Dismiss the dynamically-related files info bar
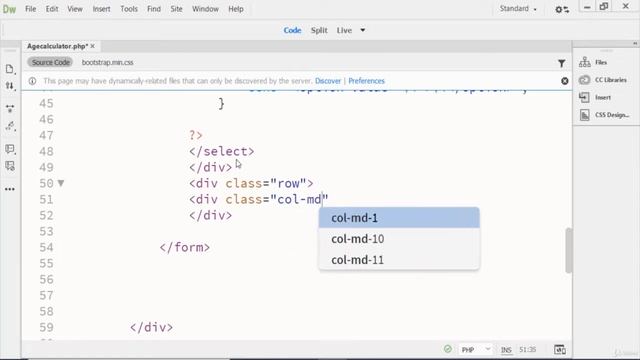The width and height of the screenshot is (640, 360). (564, 81)
